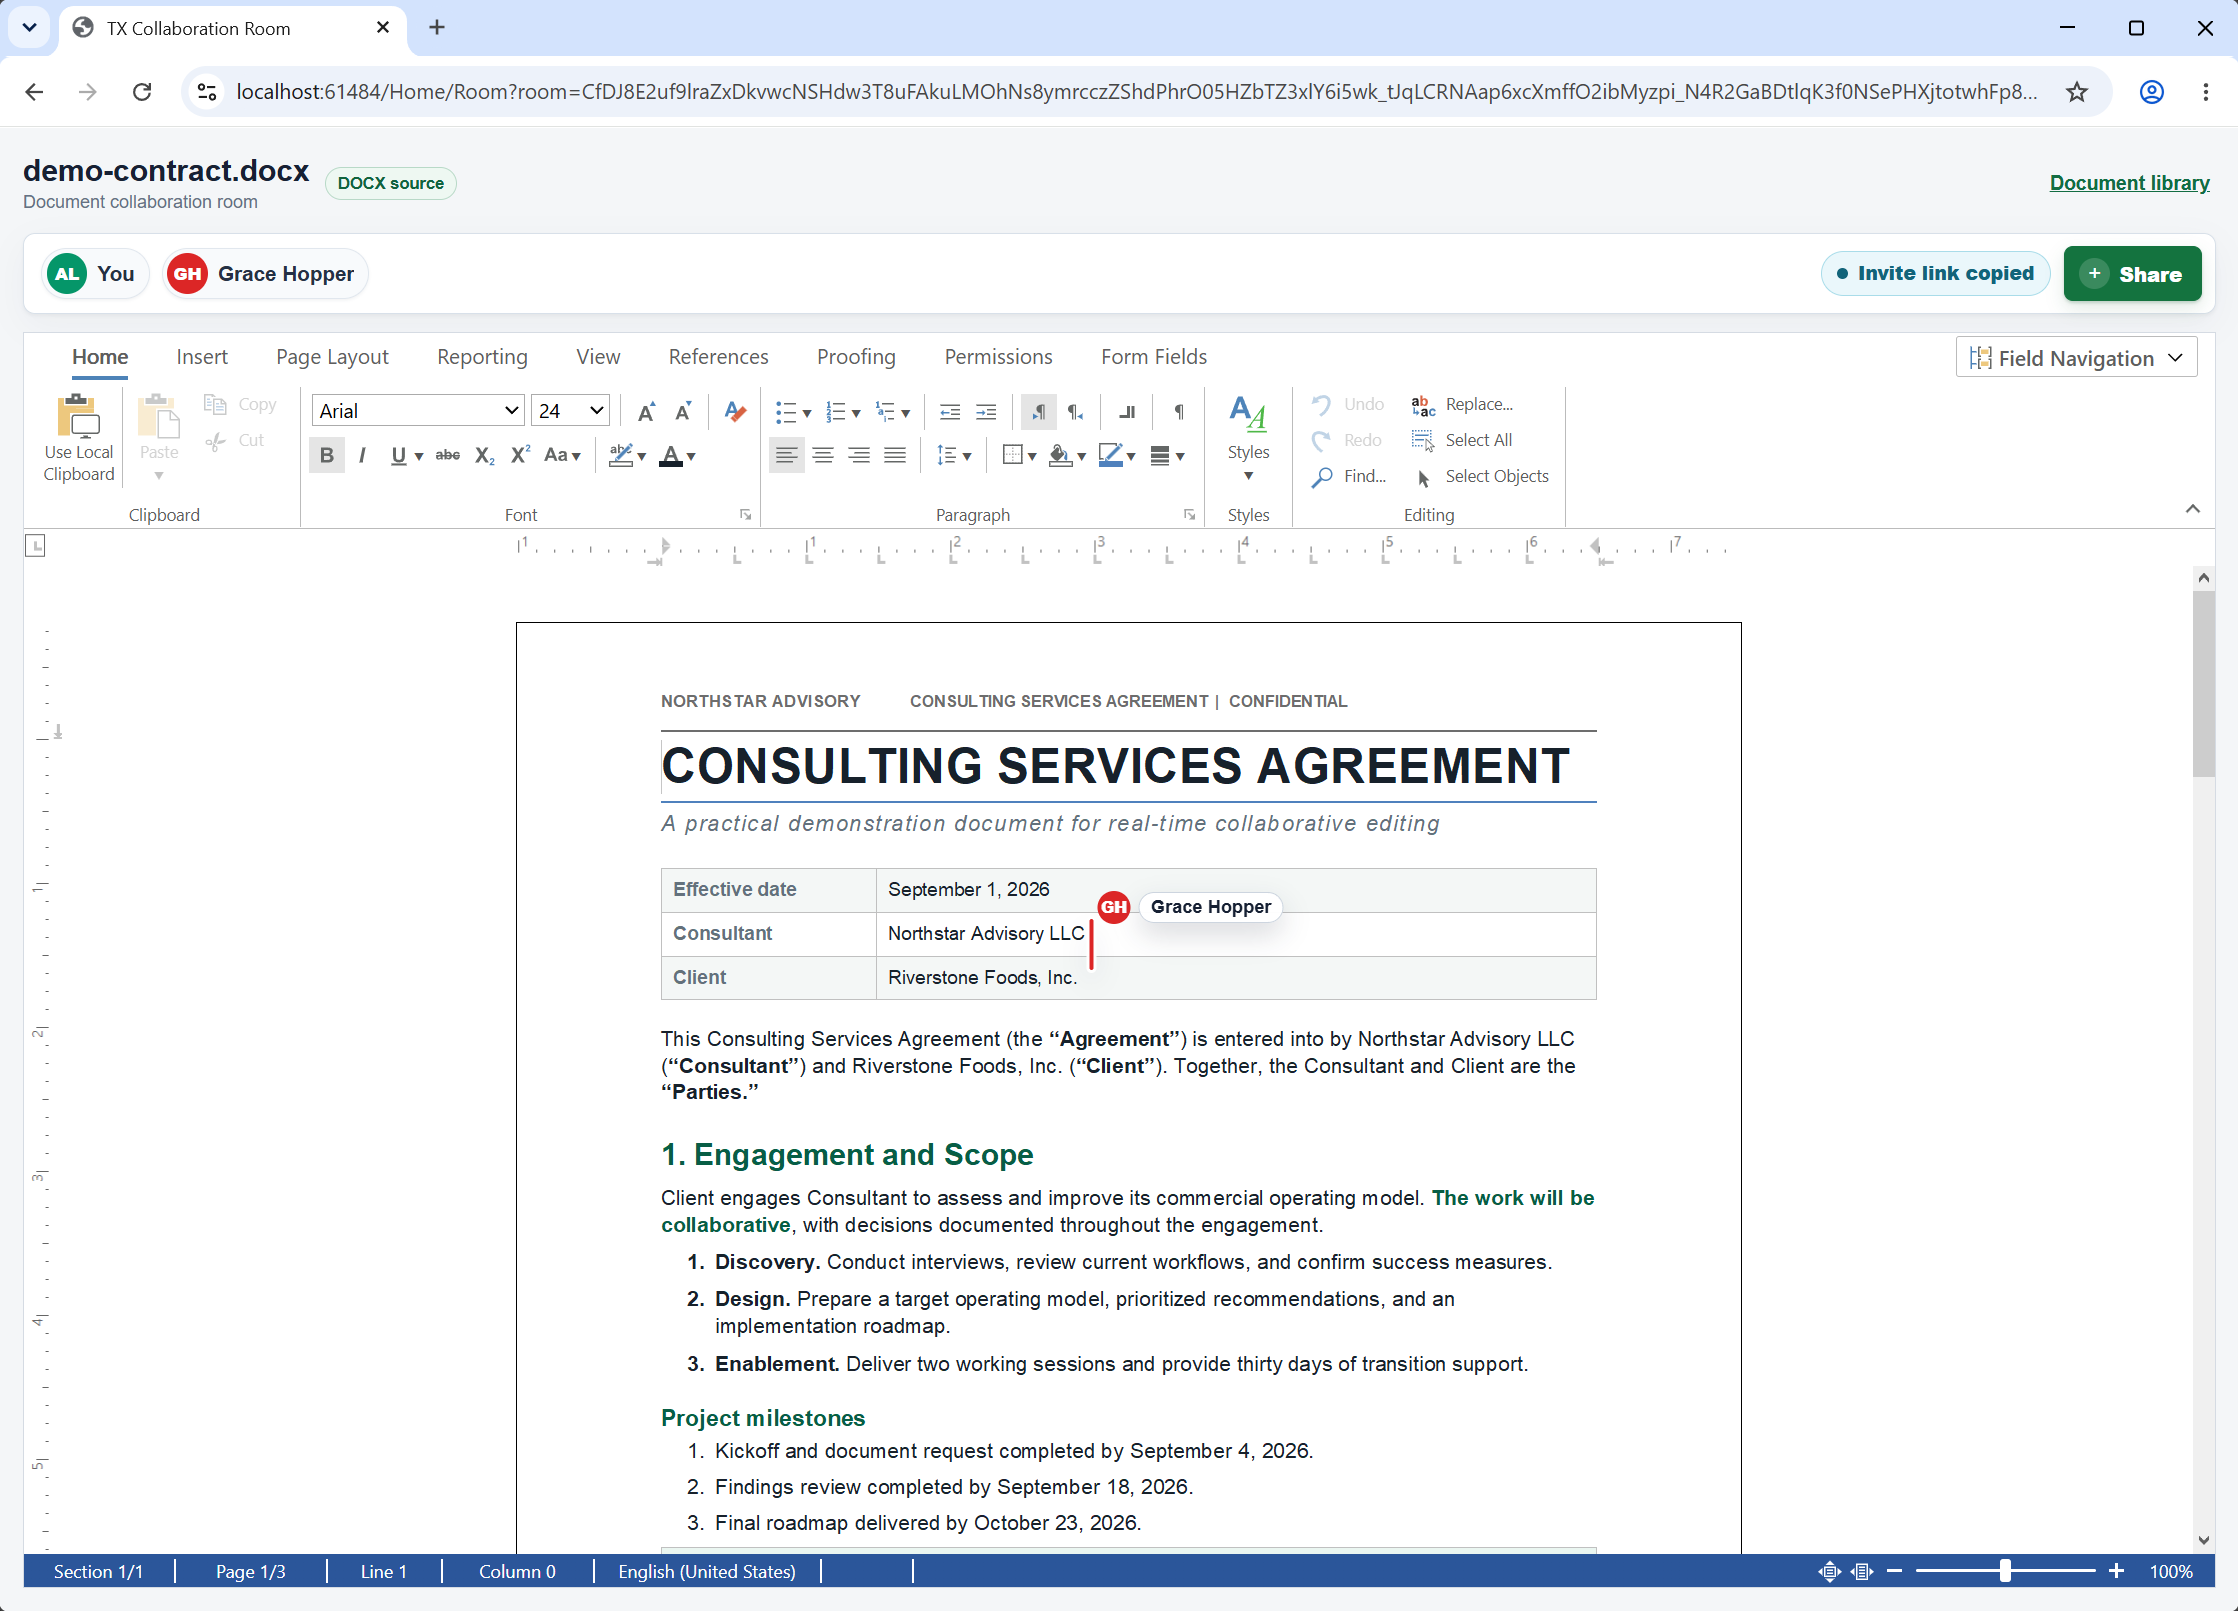This screenshot has width=2238, height=1611.
Task: Click the English (United States) language status
Action: (706, 1571)
